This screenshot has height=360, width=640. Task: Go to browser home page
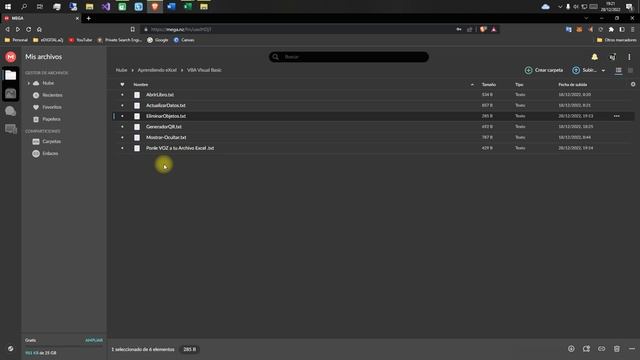pos(39,29)
